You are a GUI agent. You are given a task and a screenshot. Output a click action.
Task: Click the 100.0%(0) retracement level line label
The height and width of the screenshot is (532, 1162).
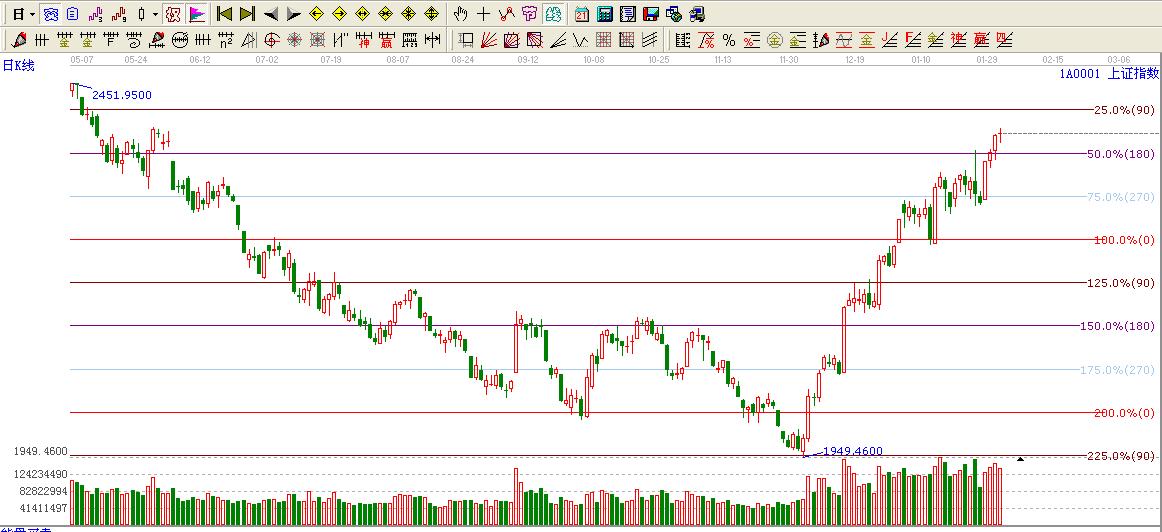1124,240
